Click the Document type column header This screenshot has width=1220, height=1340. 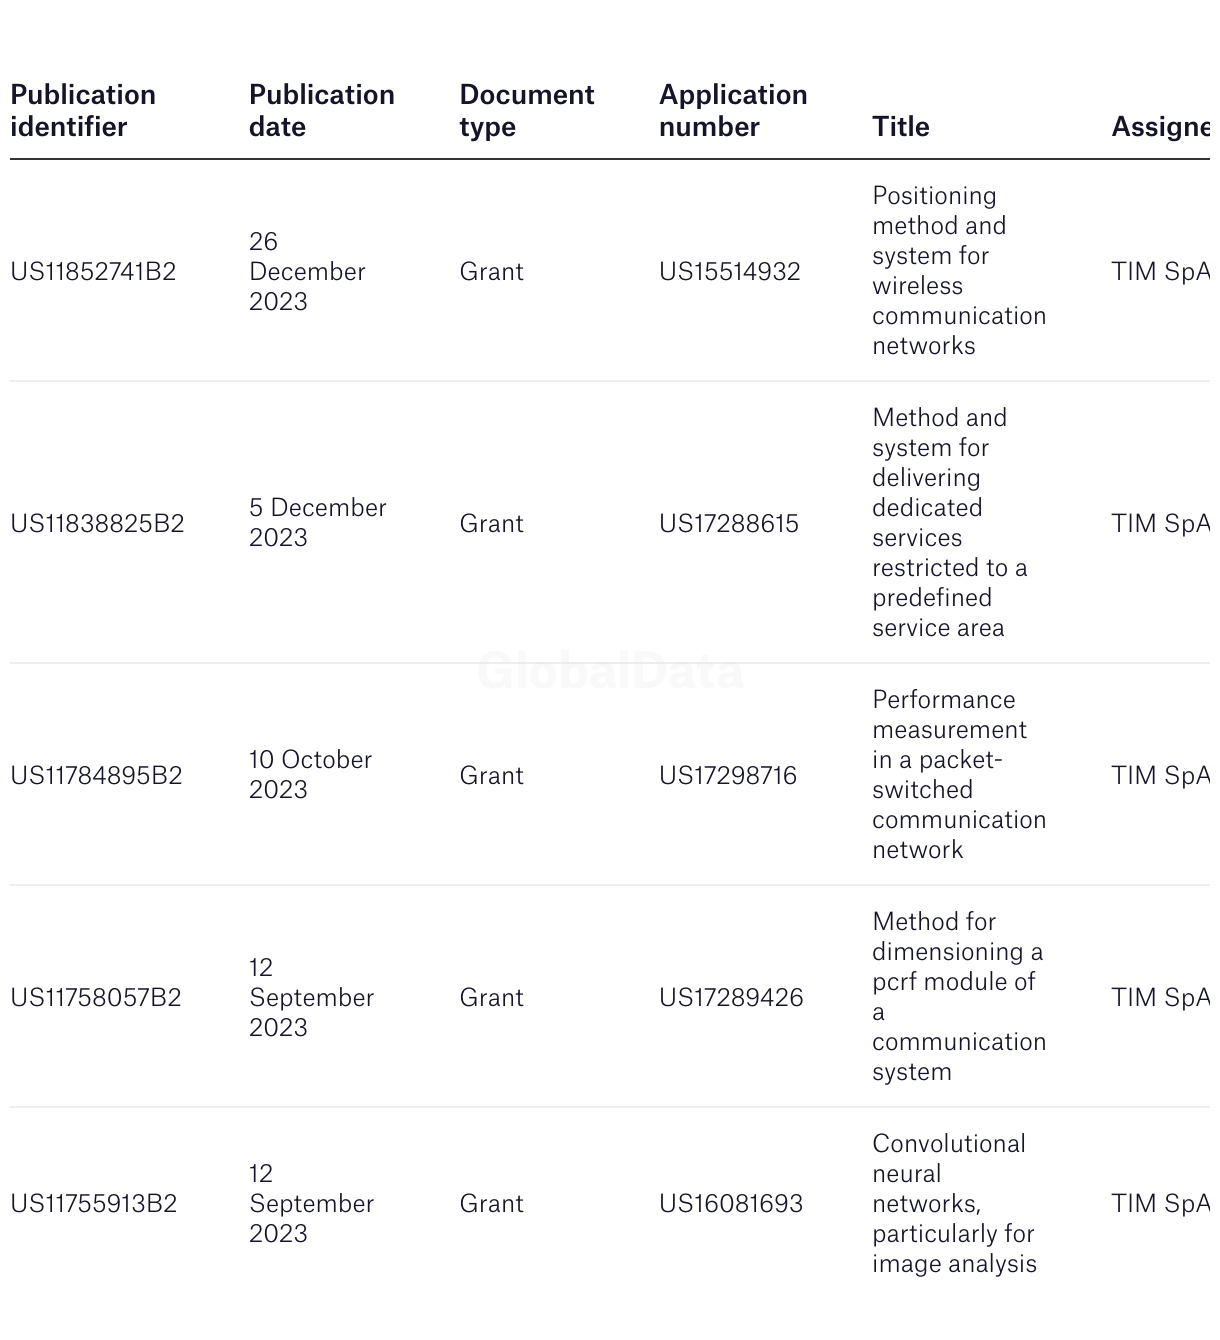pyautogui.click(x=527, y=111)
